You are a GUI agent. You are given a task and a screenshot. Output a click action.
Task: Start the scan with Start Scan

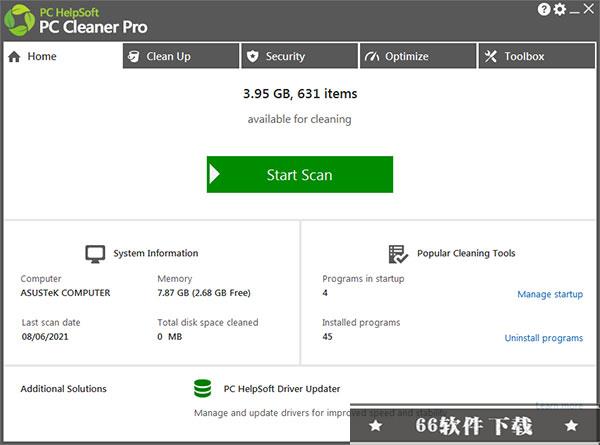[x=300, y=174]
